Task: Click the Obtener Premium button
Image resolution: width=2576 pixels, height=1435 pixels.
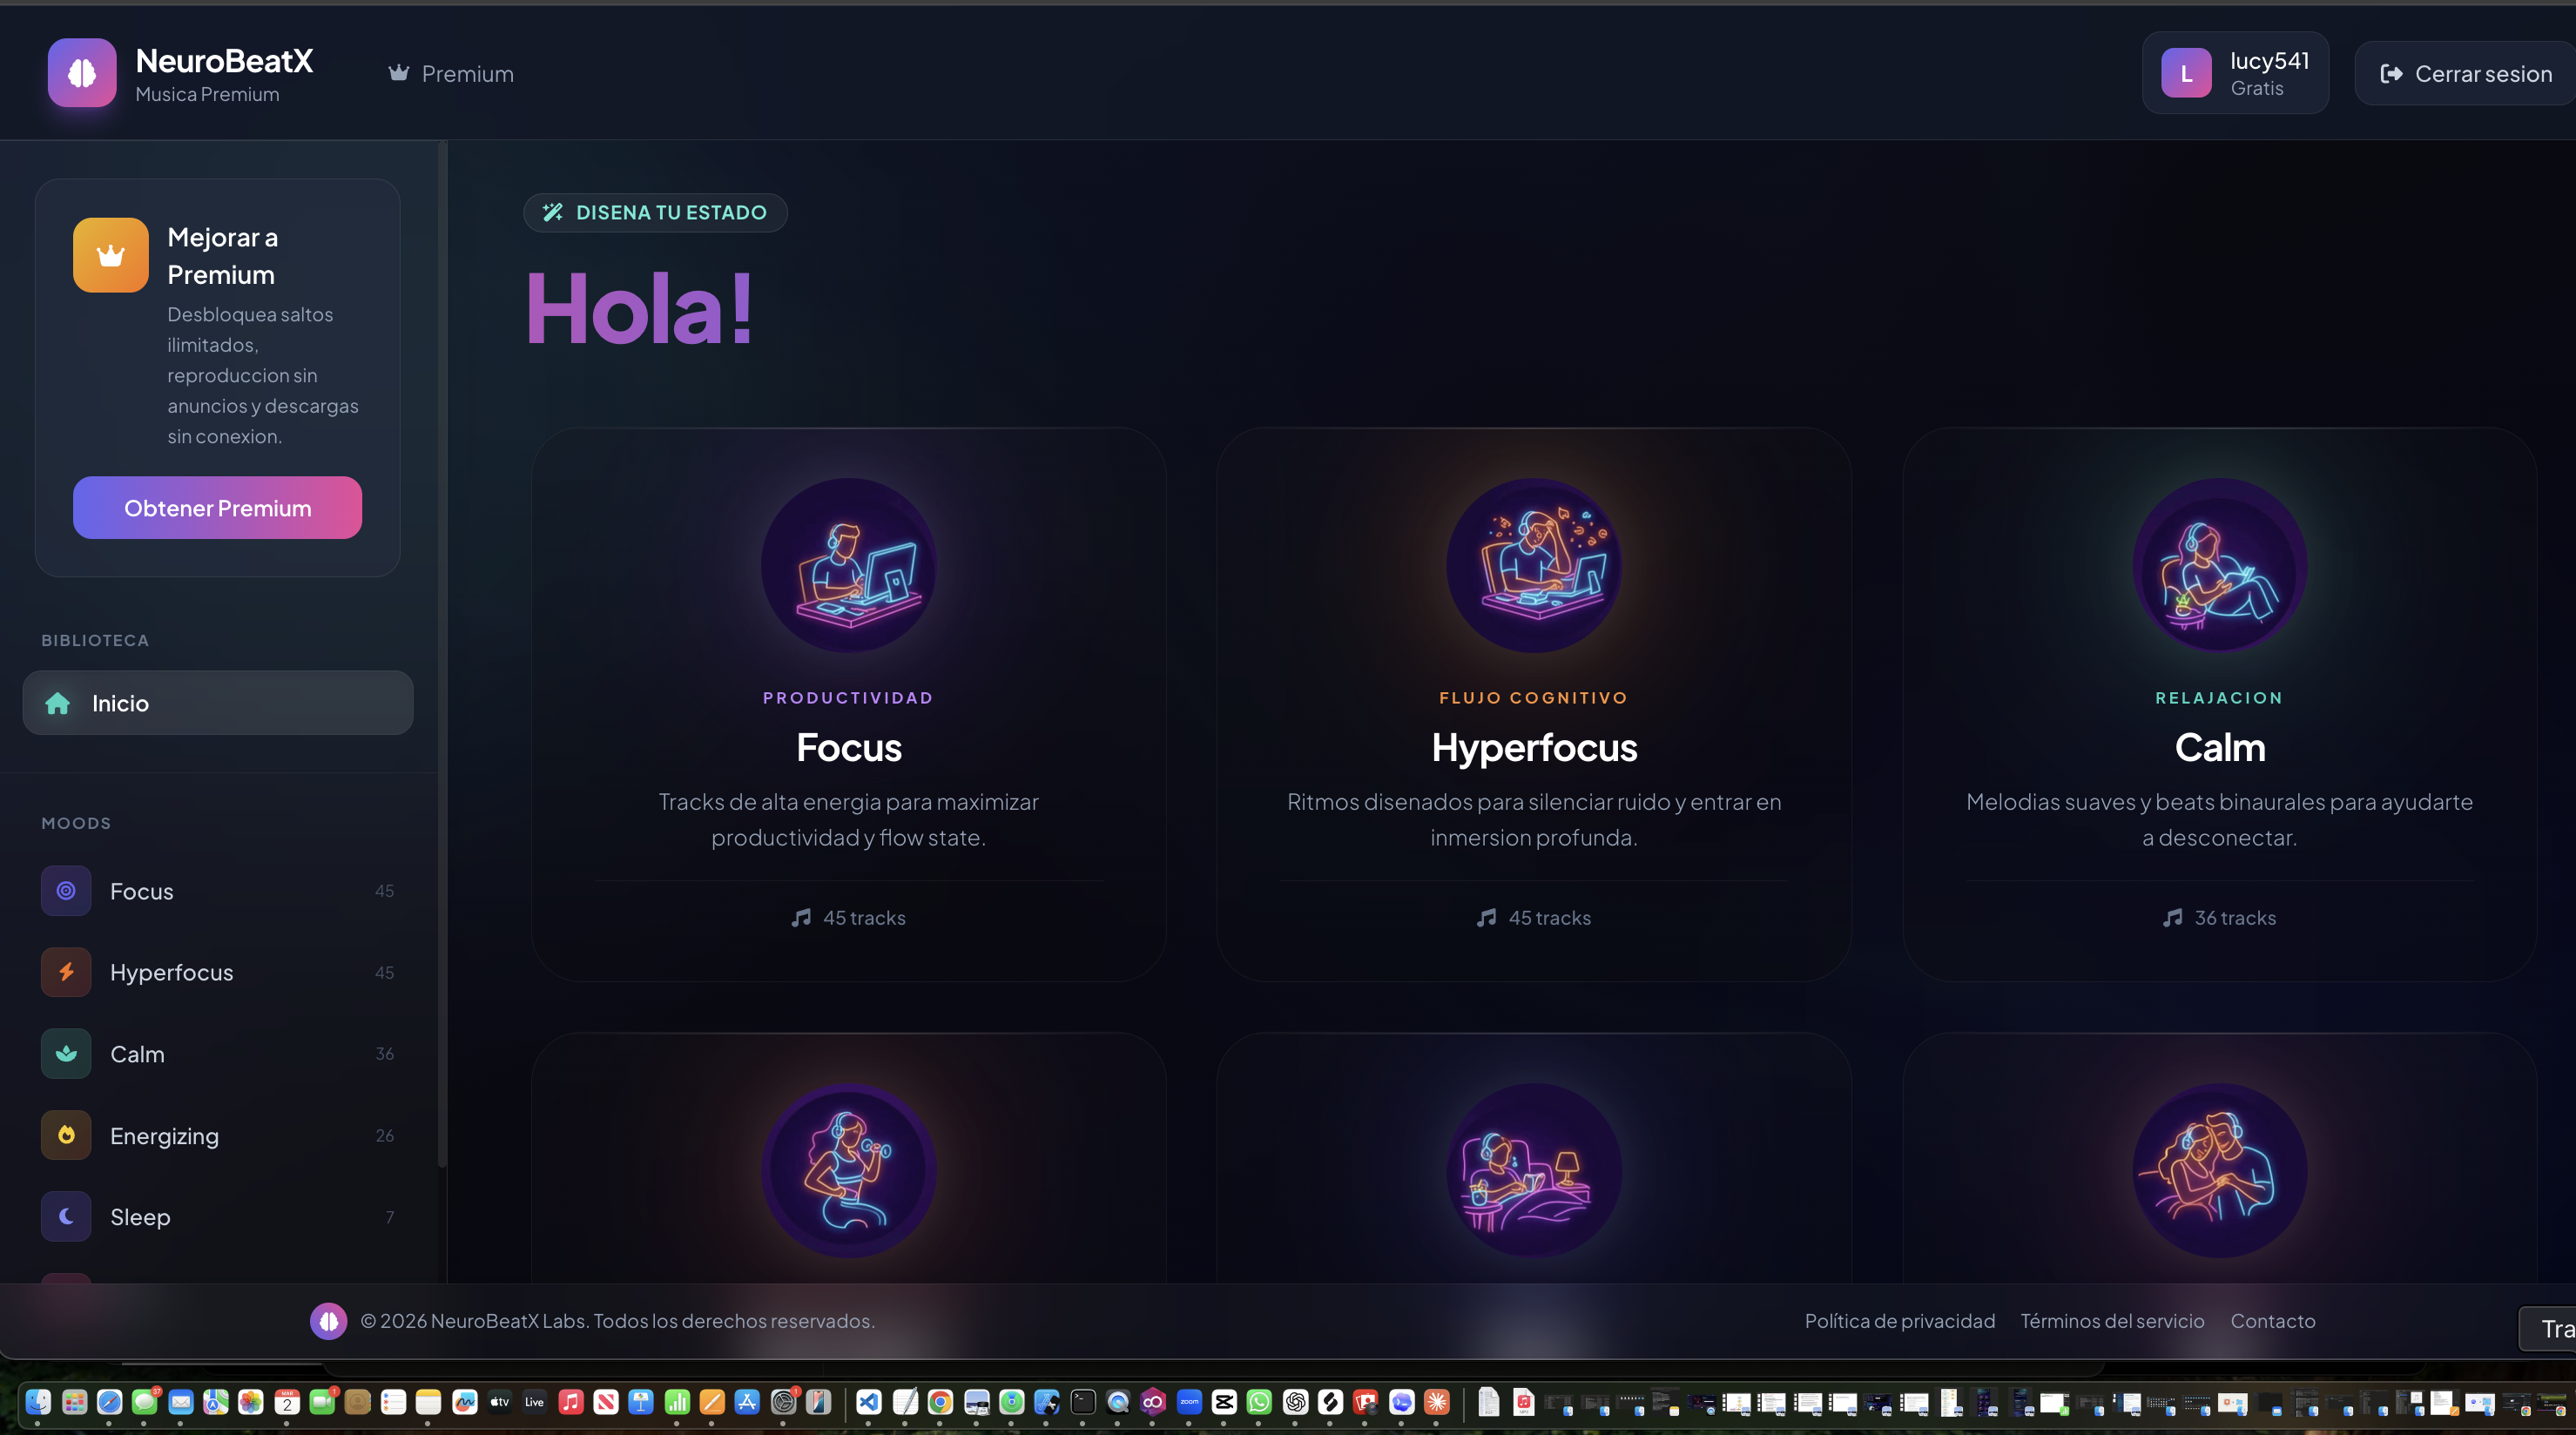Action: click(216, 507)
